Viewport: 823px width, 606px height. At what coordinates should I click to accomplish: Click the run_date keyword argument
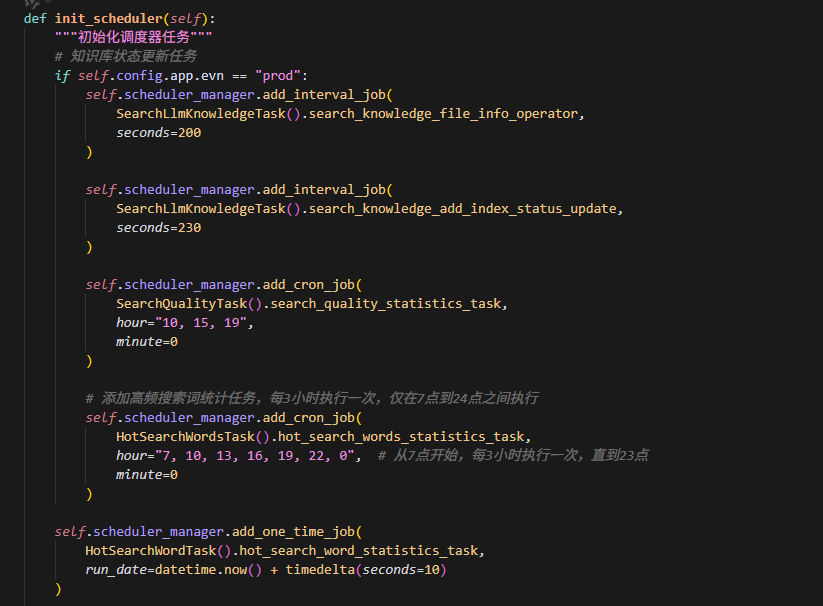116,570
